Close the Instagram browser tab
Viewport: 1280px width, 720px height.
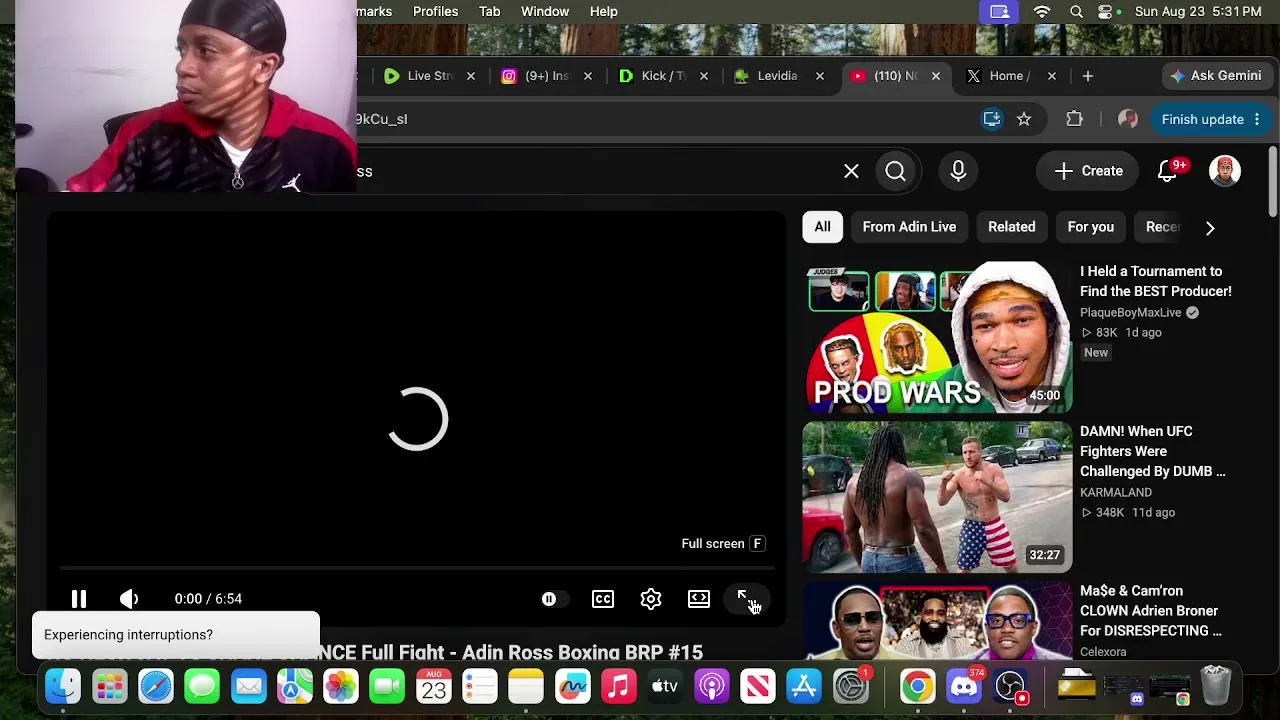click(x=588, y=76)
